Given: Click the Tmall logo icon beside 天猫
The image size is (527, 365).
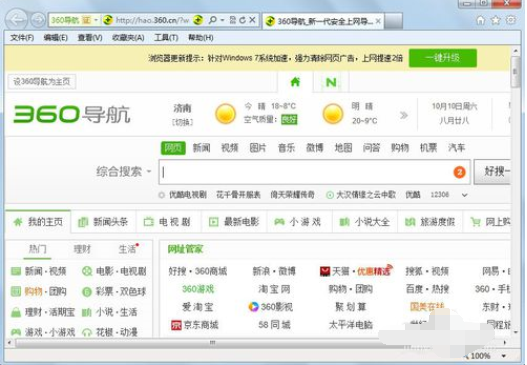Looking at the screenshot, I should click(x=325, y=271).
